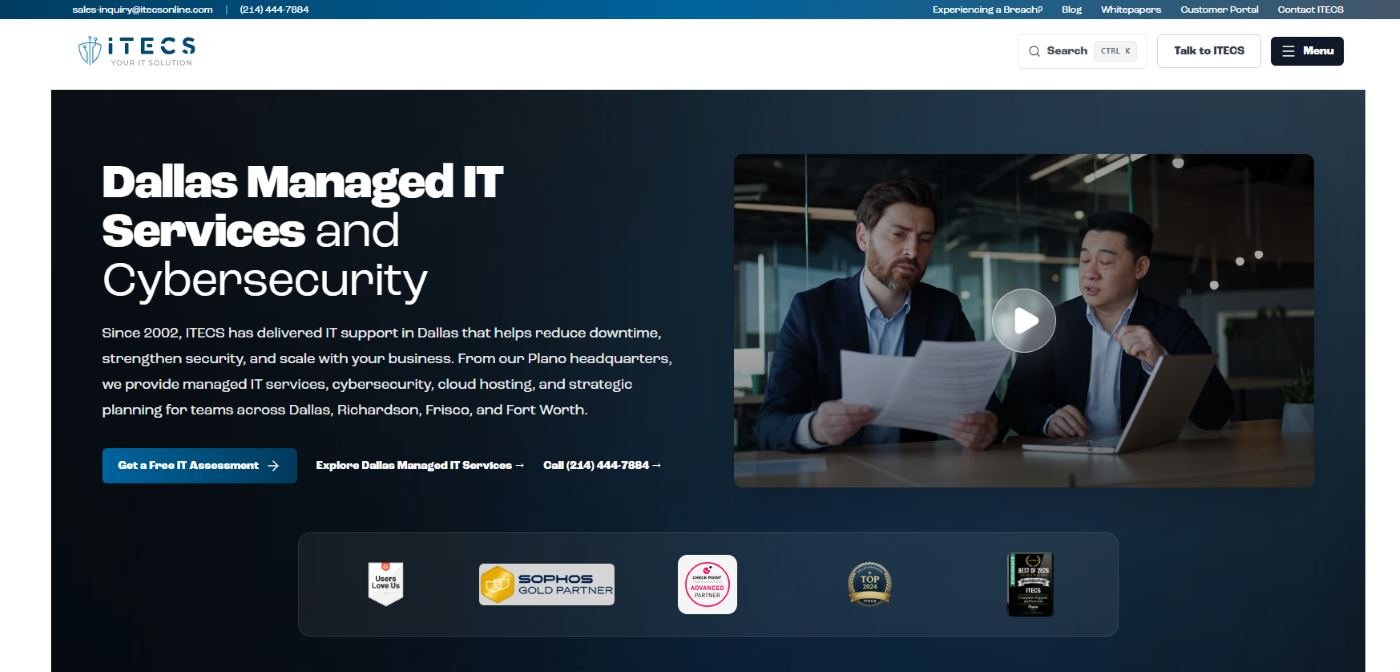Click arrow in Get a Free IT Assessment
Image resolution: width=1400 pixels, height=672 pixels.
pyautogui.click(x=273, y=466)
